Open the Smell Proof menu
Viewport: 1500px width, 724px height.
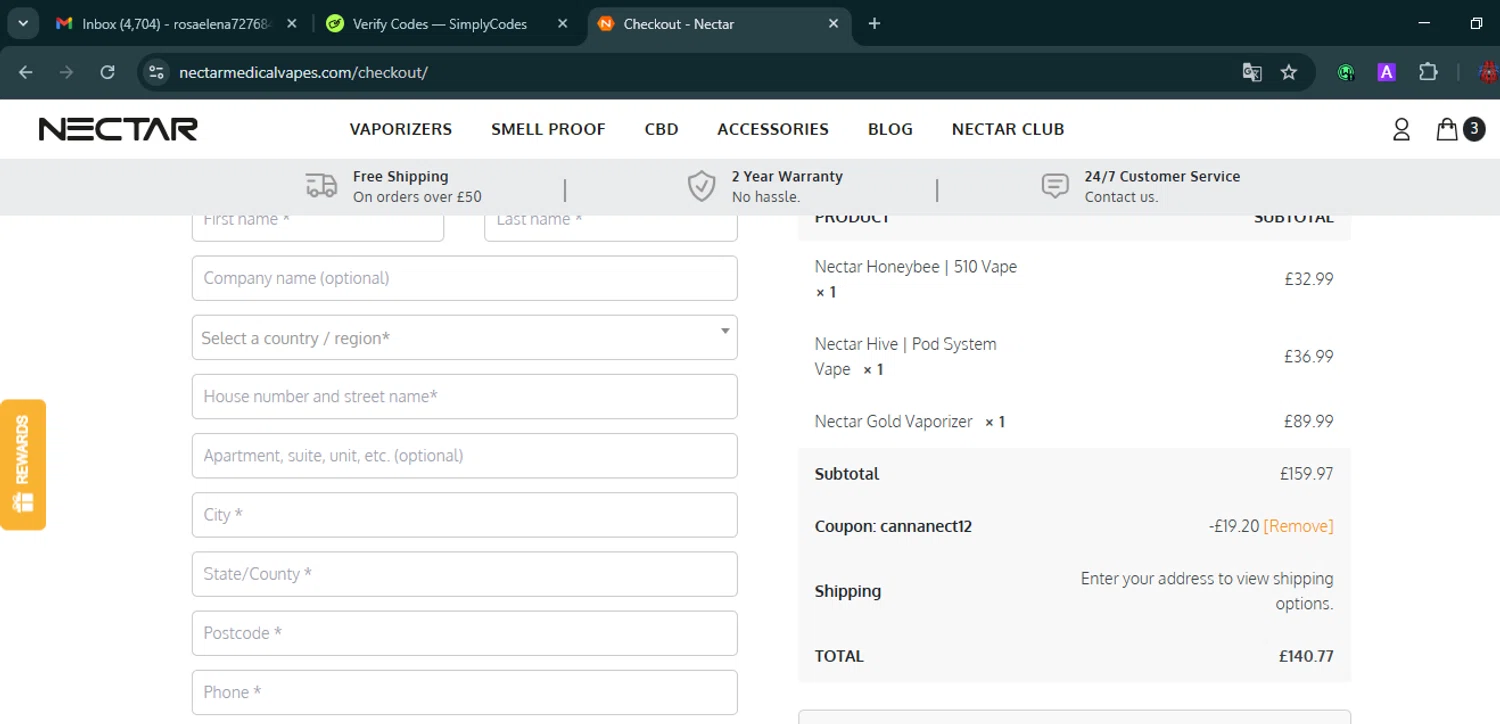click(548, 129)
